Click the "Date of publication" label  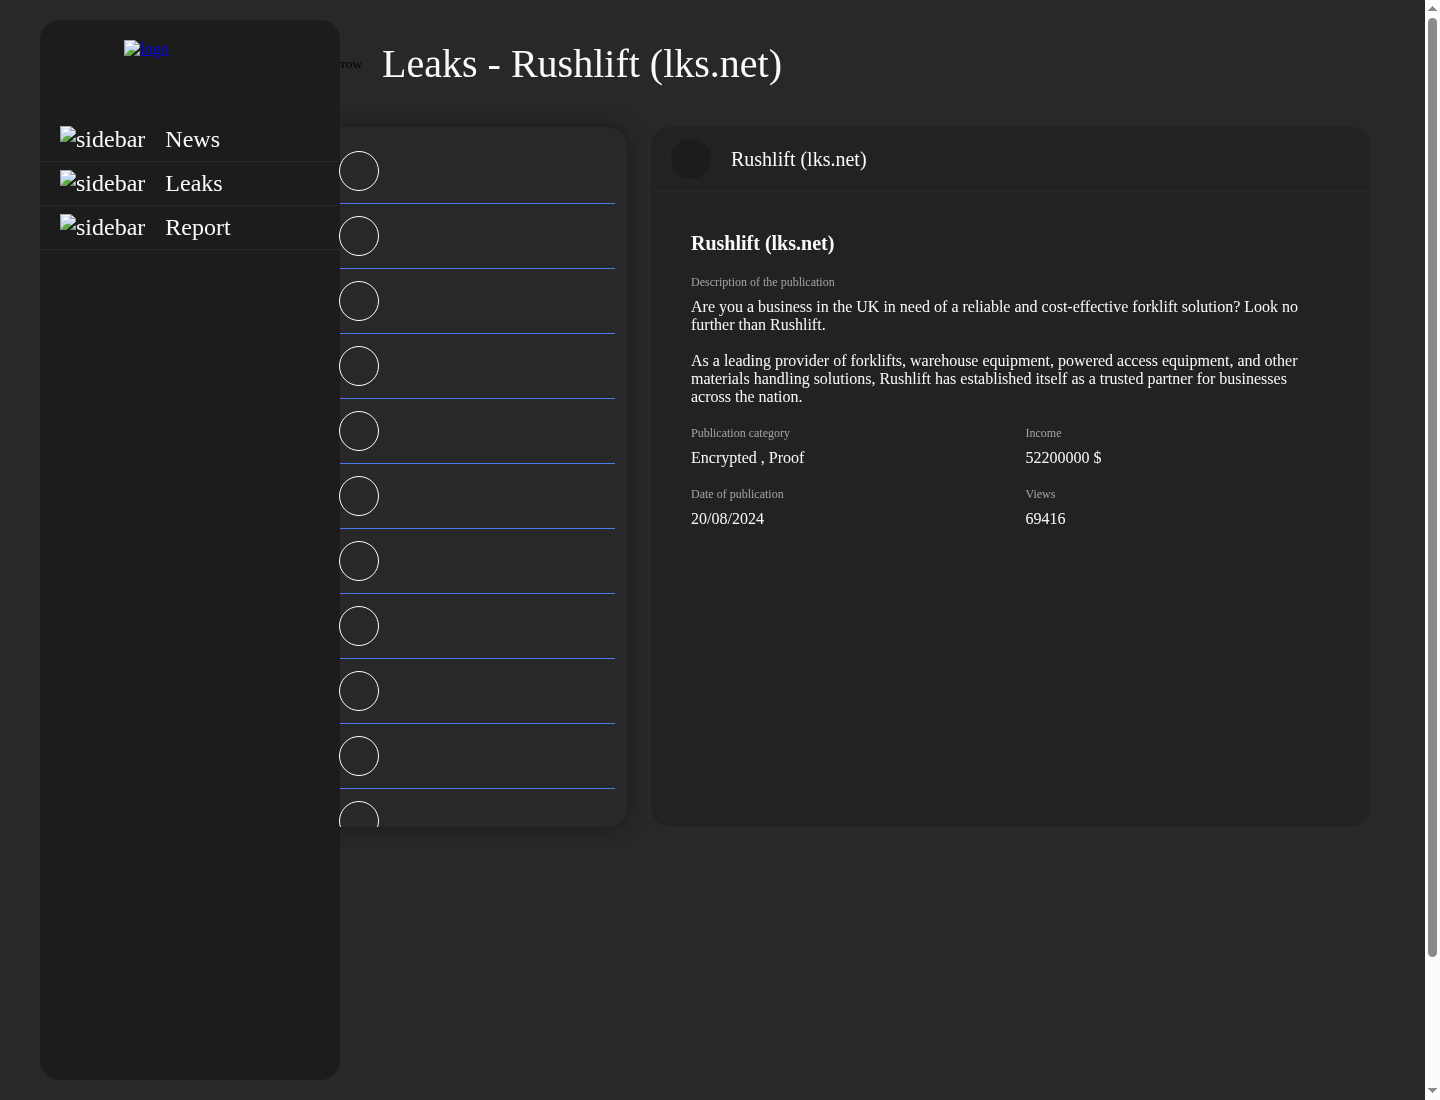coord(737,494)
